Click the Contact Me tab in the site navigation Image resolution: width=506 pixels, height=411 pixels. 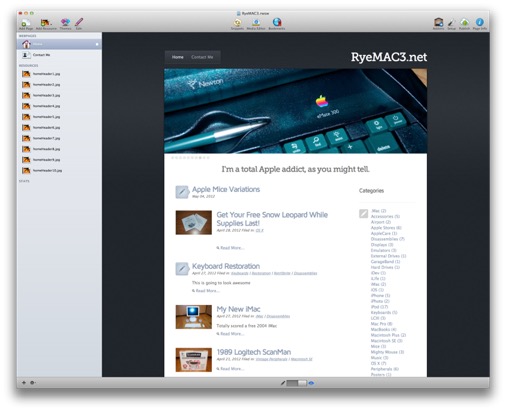(202, 57)
